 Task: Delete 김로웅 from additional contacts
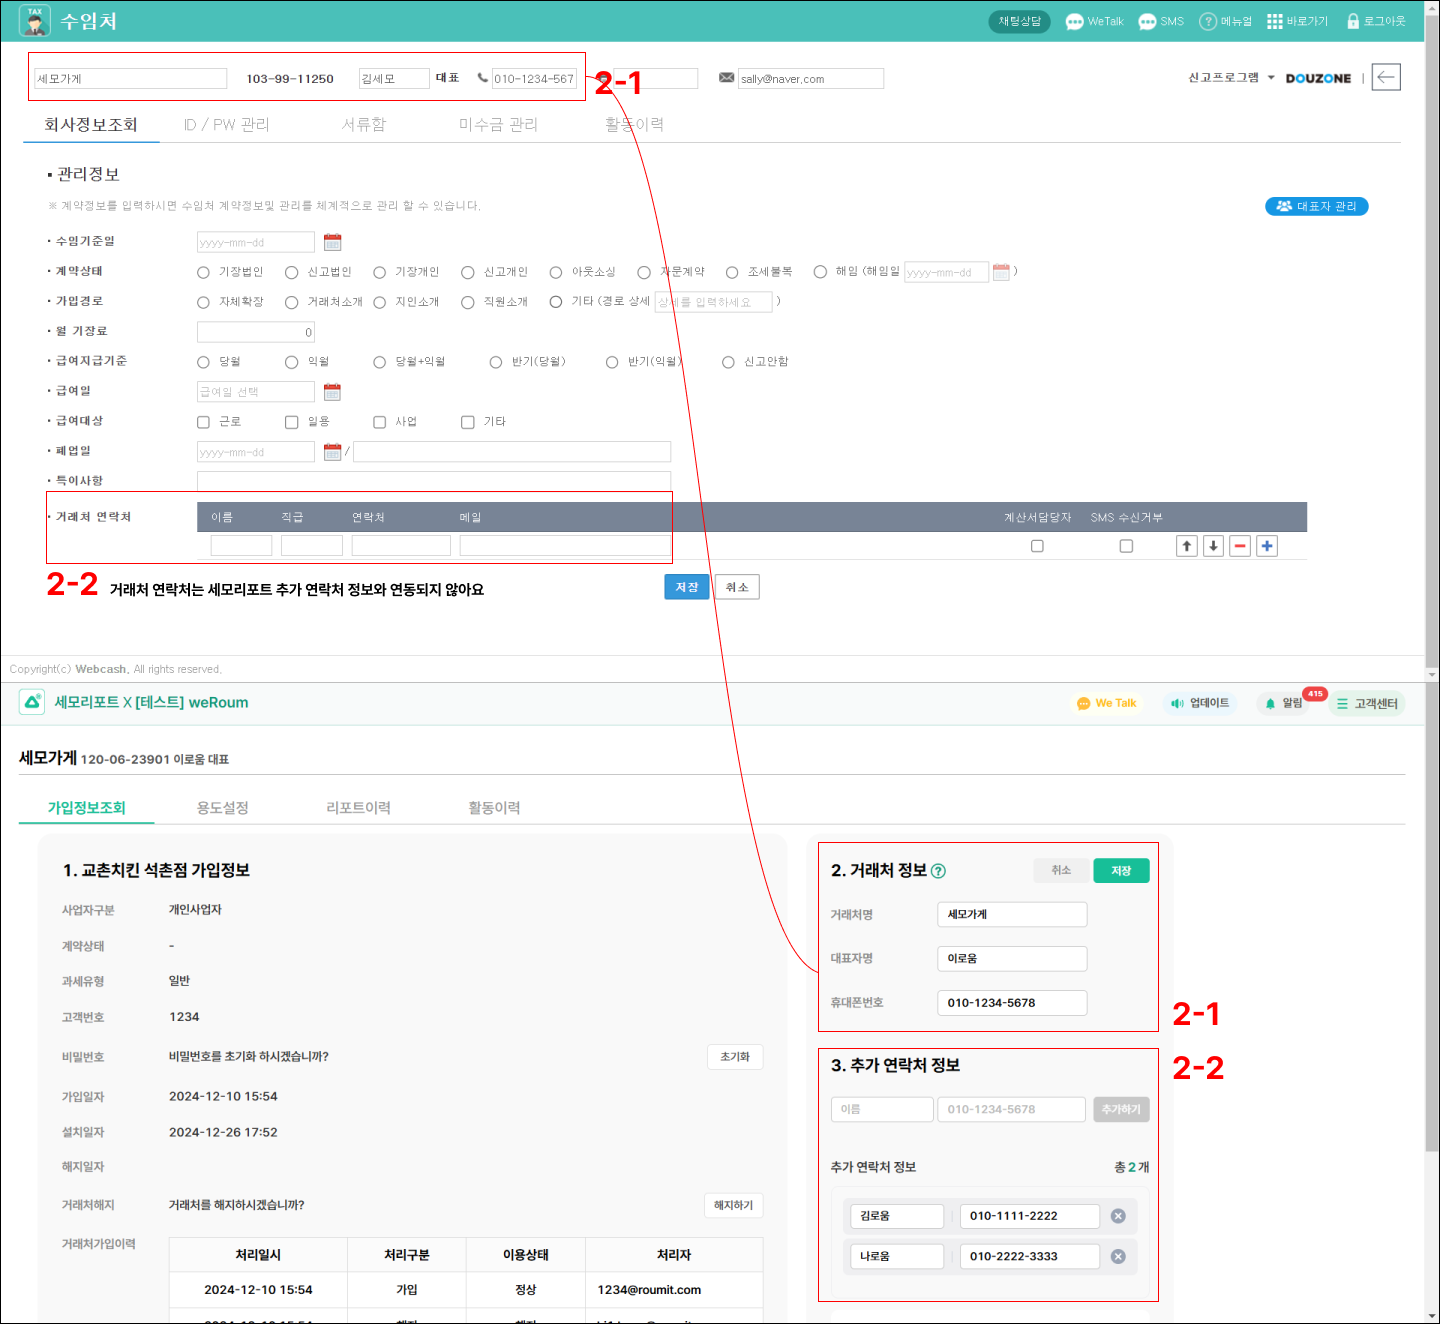(x=1118, y=1216)
